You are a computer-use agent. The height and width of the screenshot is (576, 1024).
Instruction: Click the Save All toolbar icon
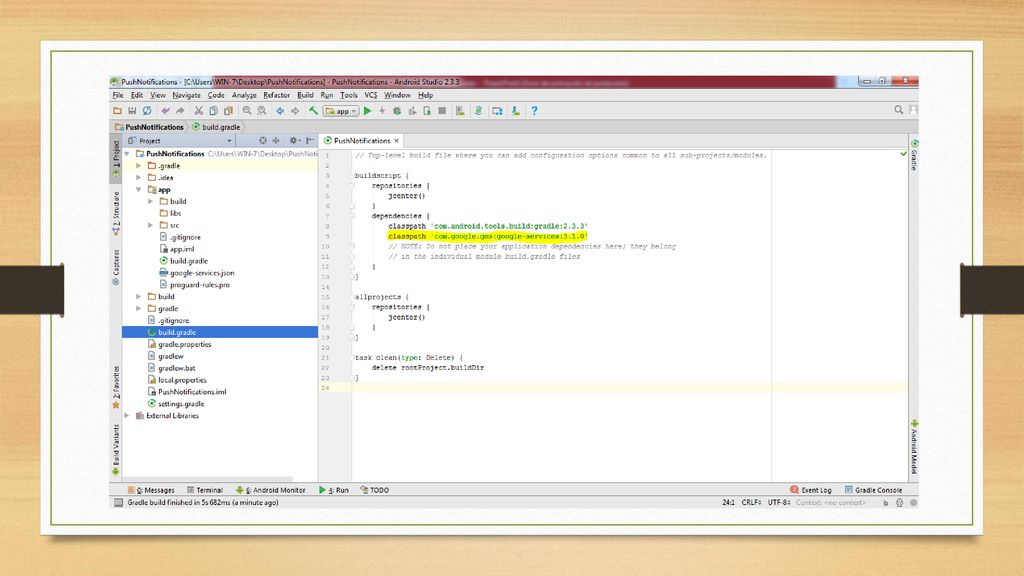click(x=132, y=111)
